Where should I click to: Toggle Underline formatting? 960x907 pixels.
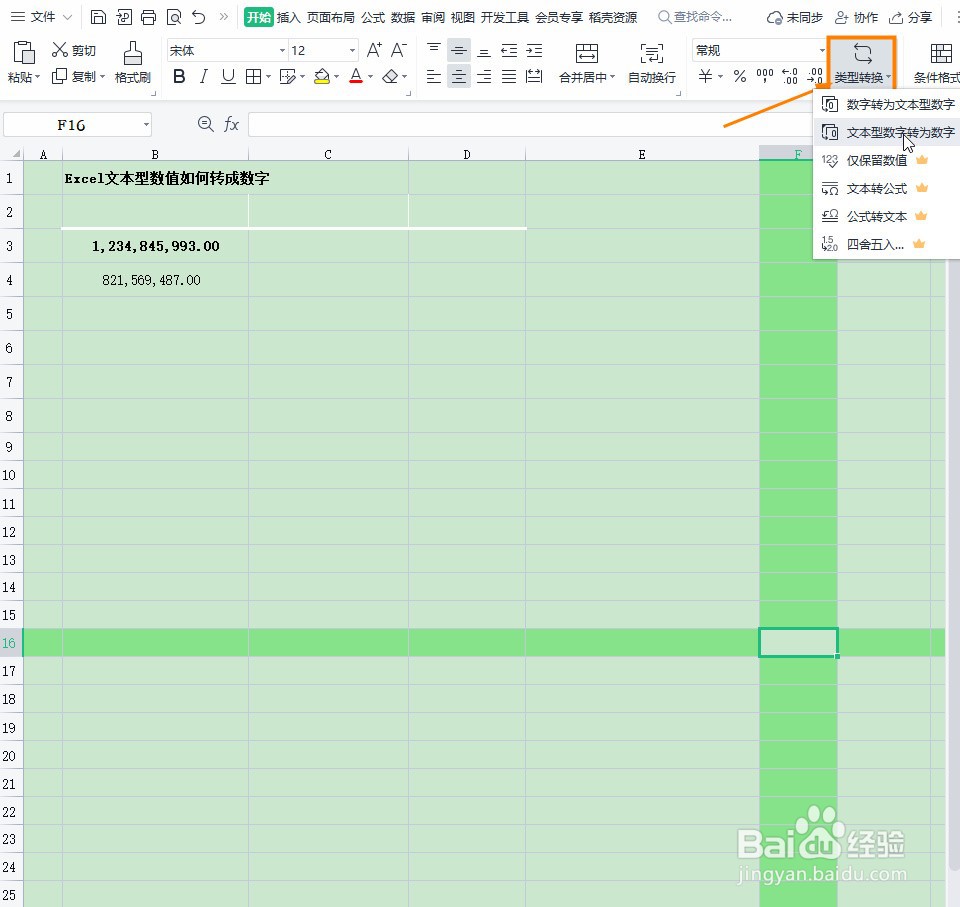[228, 77]
